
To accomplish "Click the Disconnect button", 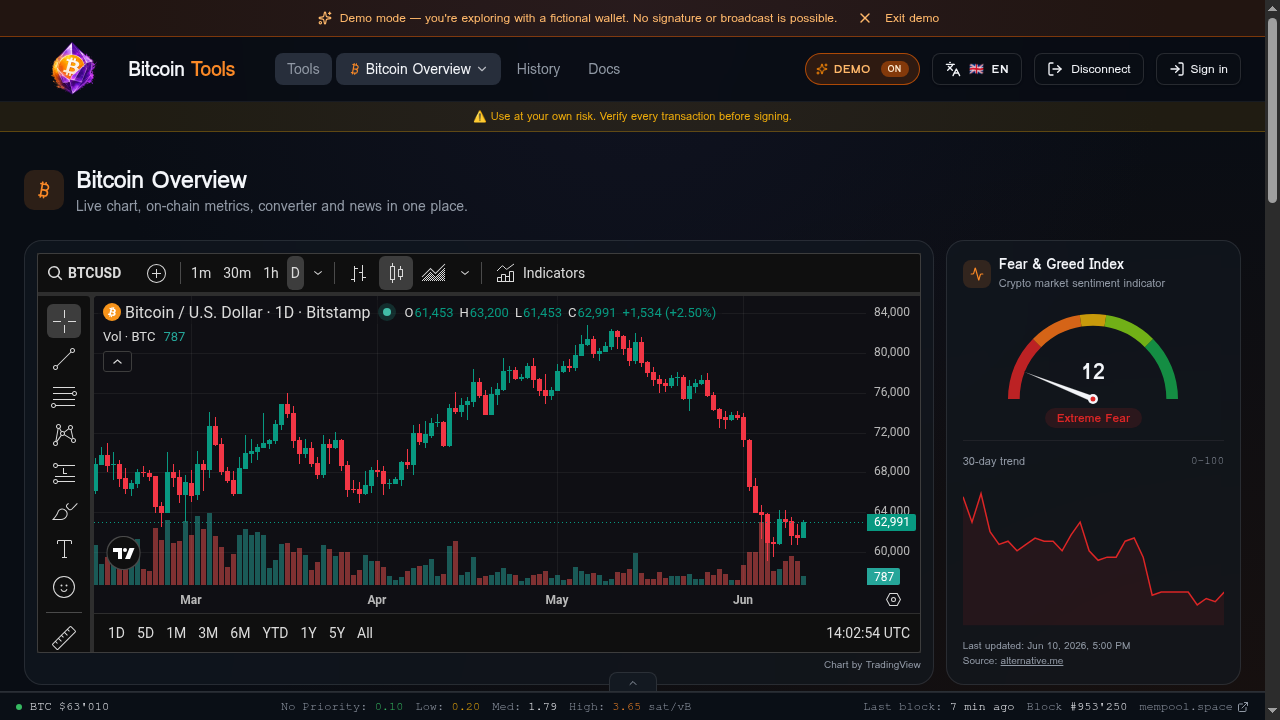I will pos(1089,69).
